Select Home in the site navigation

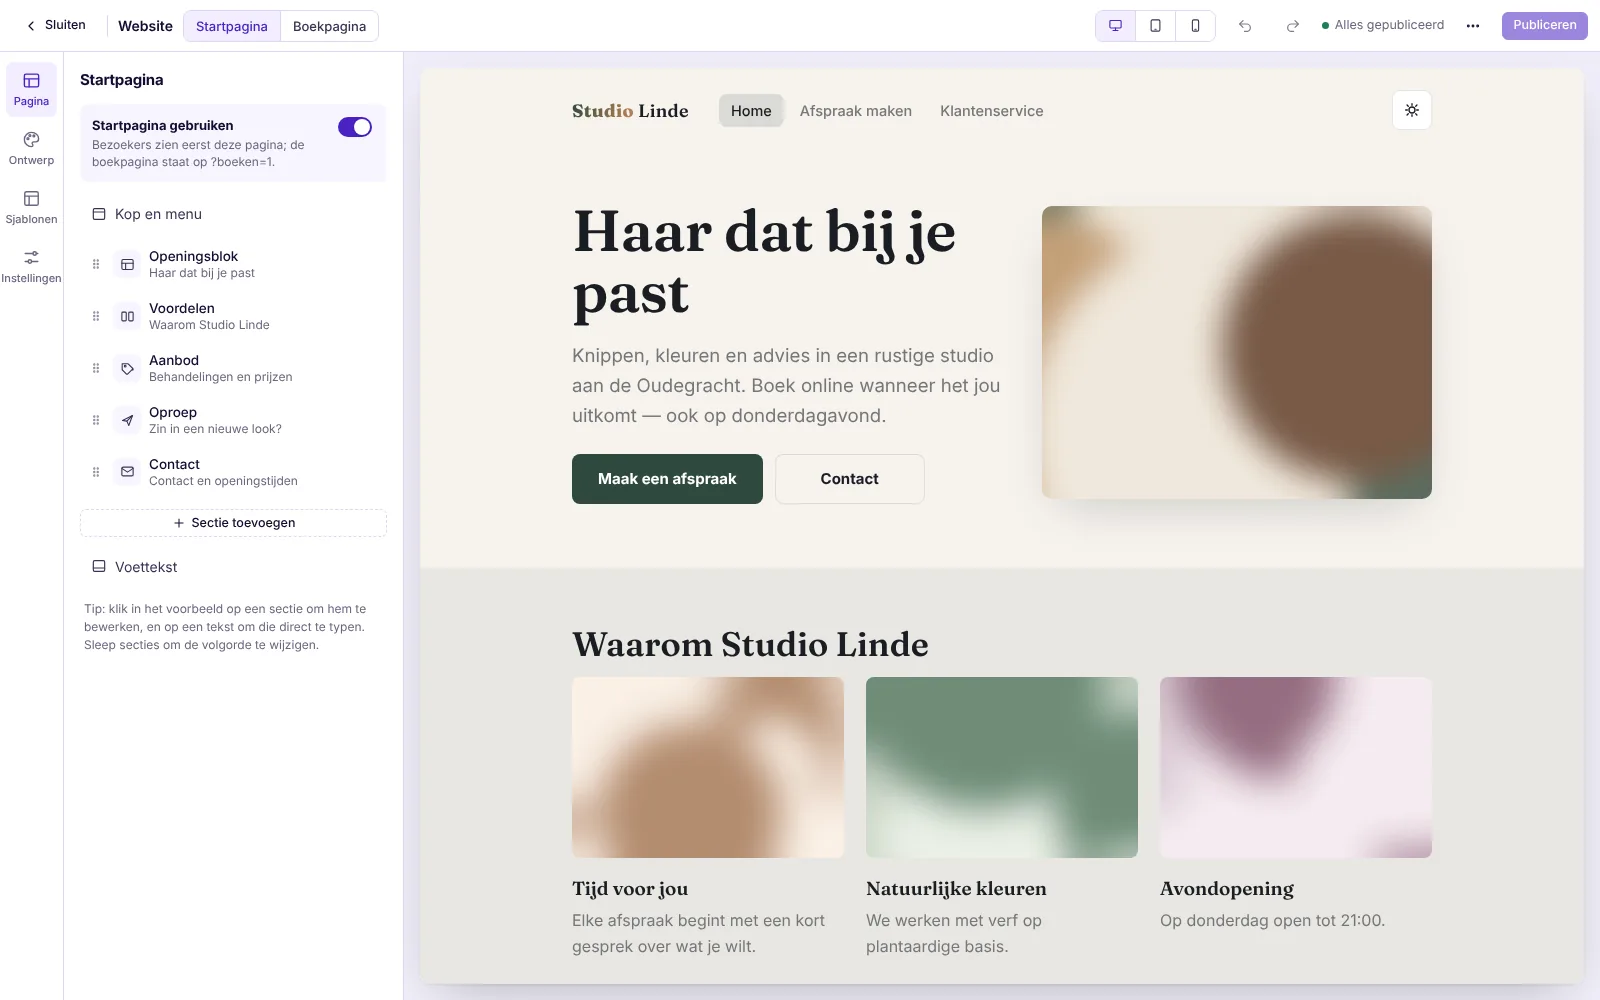751,111
